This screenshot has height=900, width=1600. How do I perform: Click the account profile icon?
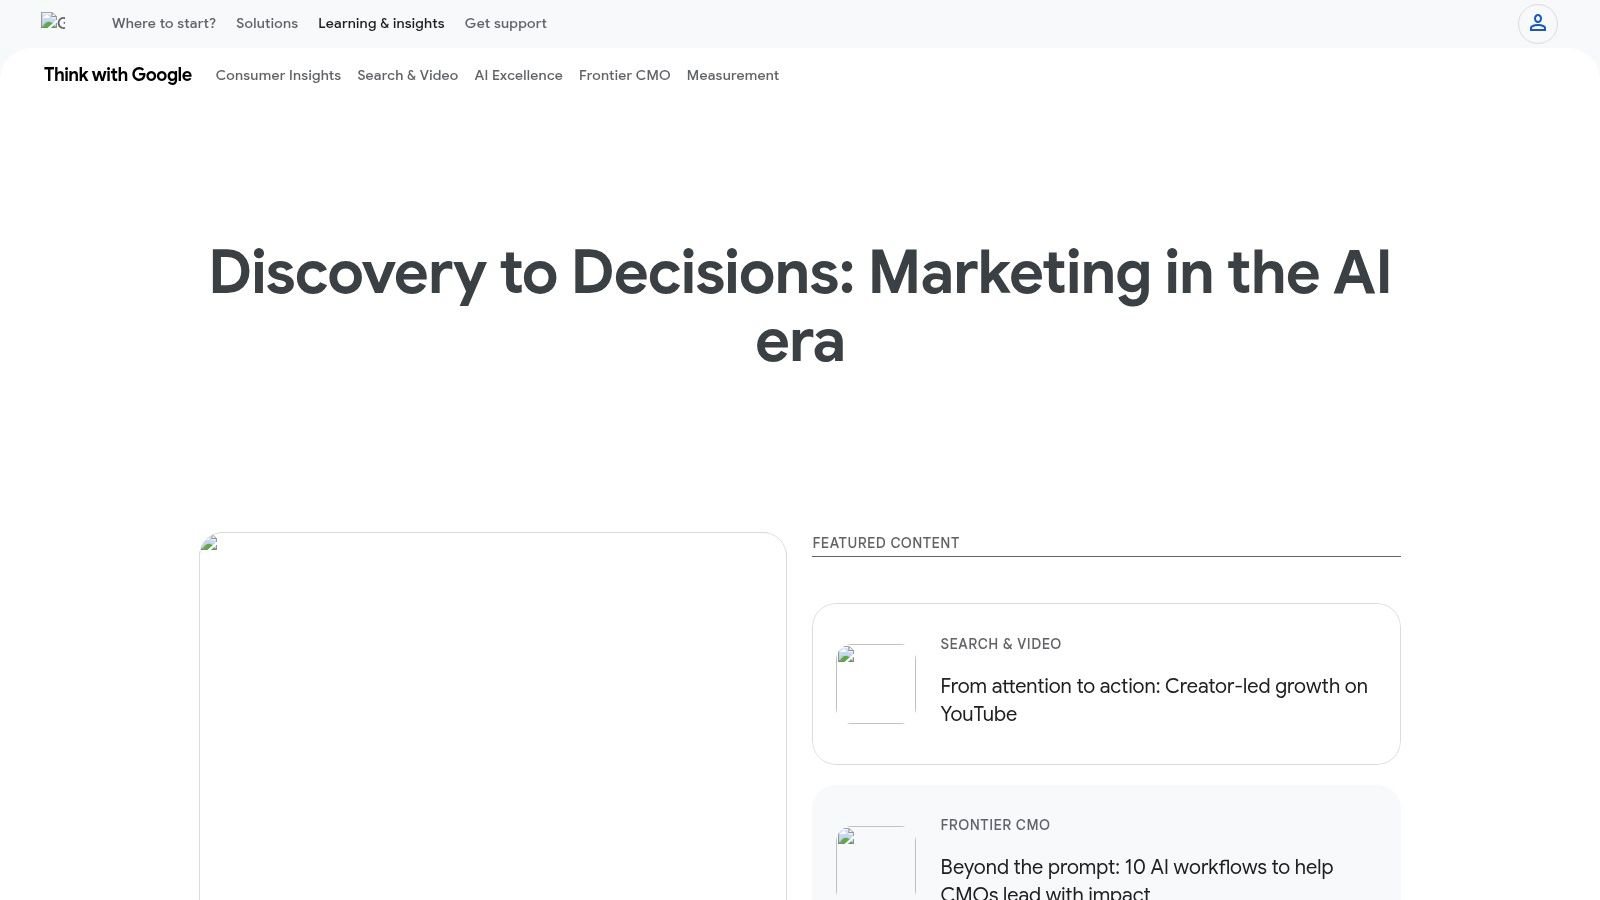1537,23
